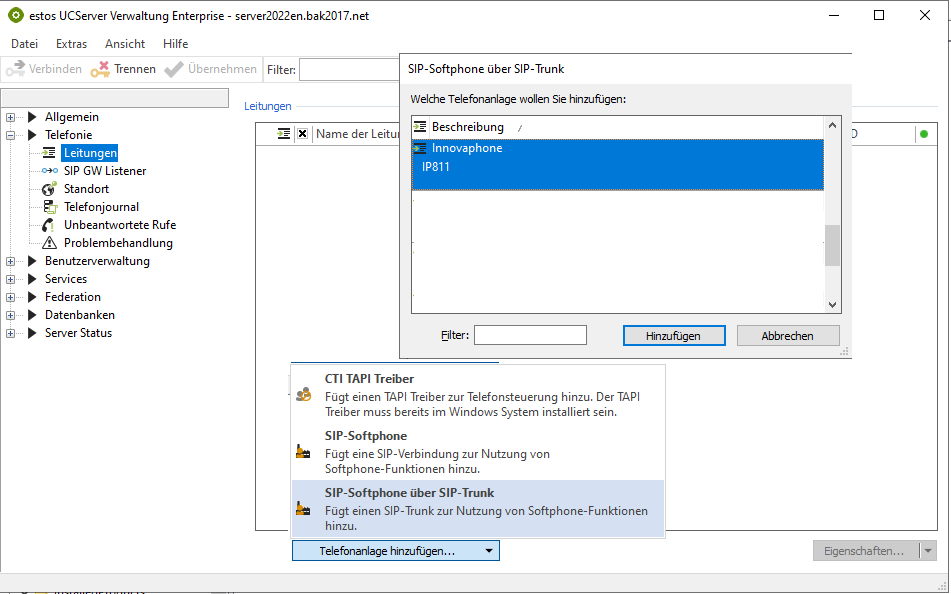Click the Trennen key icon
The height and width of the screenshot is (594, 951).
click(x=100, y=70)
